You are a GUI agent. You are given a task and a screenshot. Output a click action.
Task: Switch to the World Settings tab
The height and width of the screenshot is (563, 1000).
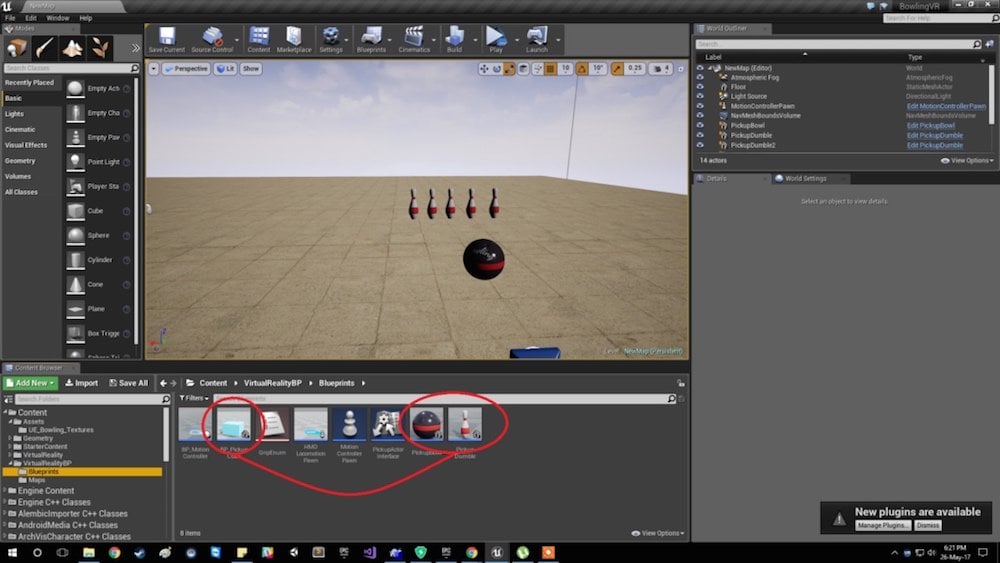pyautogui.click(x=805, y=179)
